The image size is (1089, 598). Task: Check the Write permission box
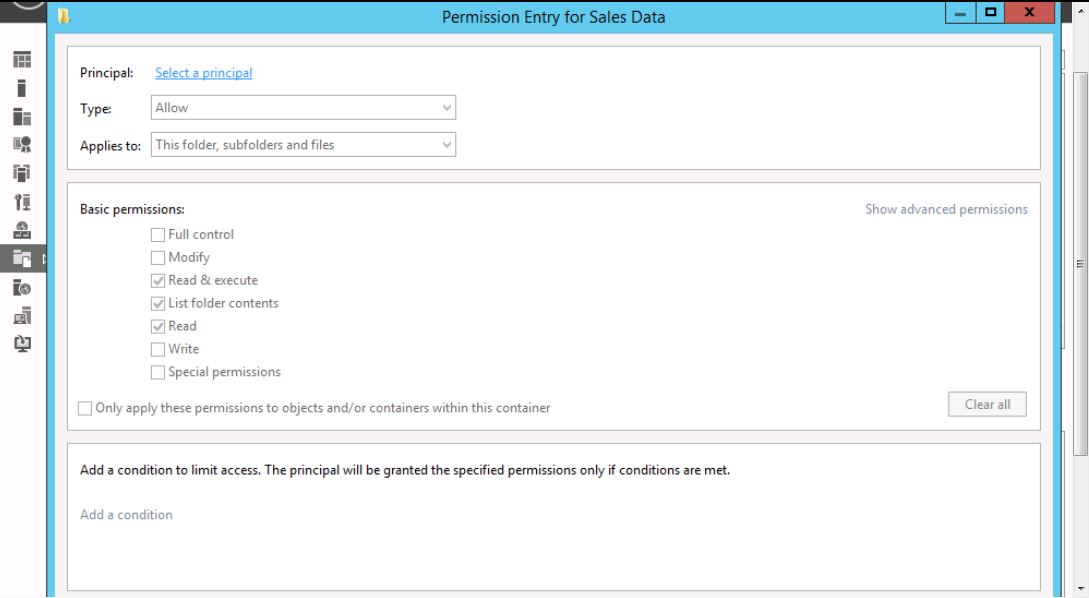click(158, 349)
